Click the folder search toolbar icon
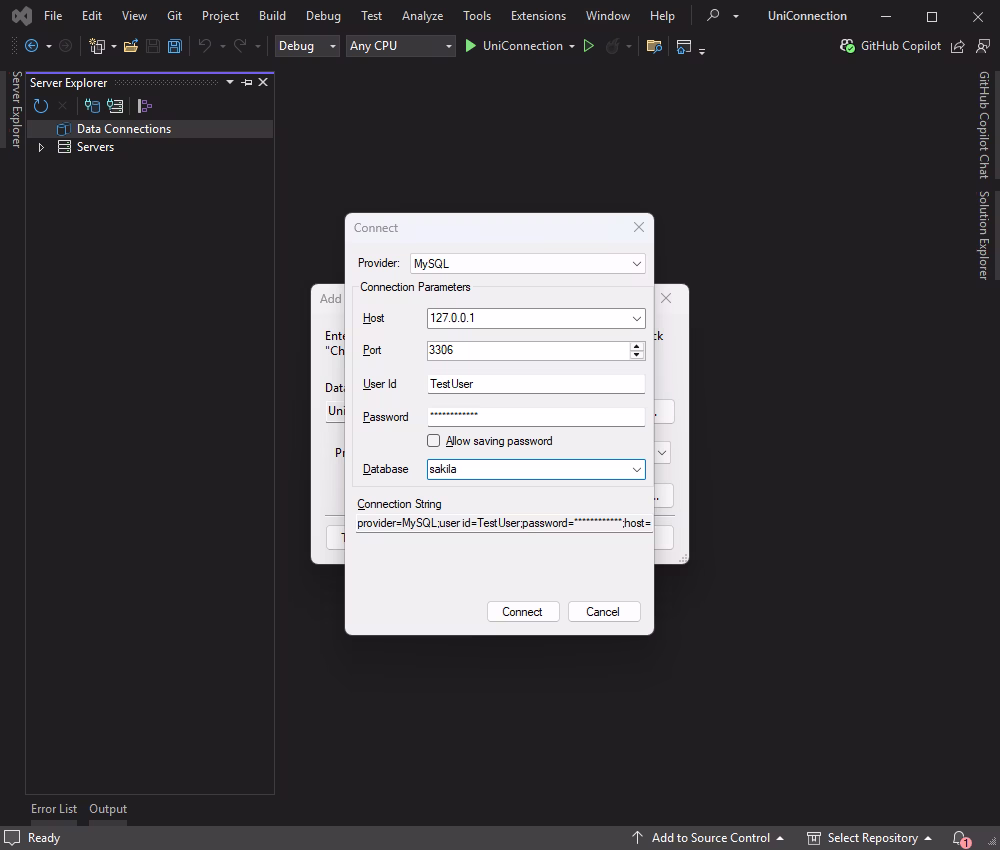Viewport: 1000px width, 850px height. click(654, 46)
